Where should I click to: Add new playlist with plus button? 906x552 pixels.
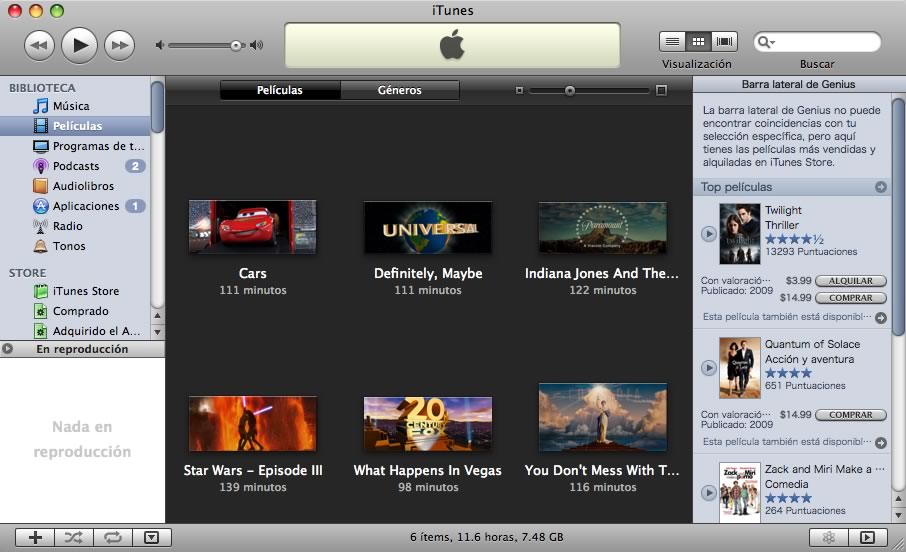pyautogui.click(x=35, y=538)
